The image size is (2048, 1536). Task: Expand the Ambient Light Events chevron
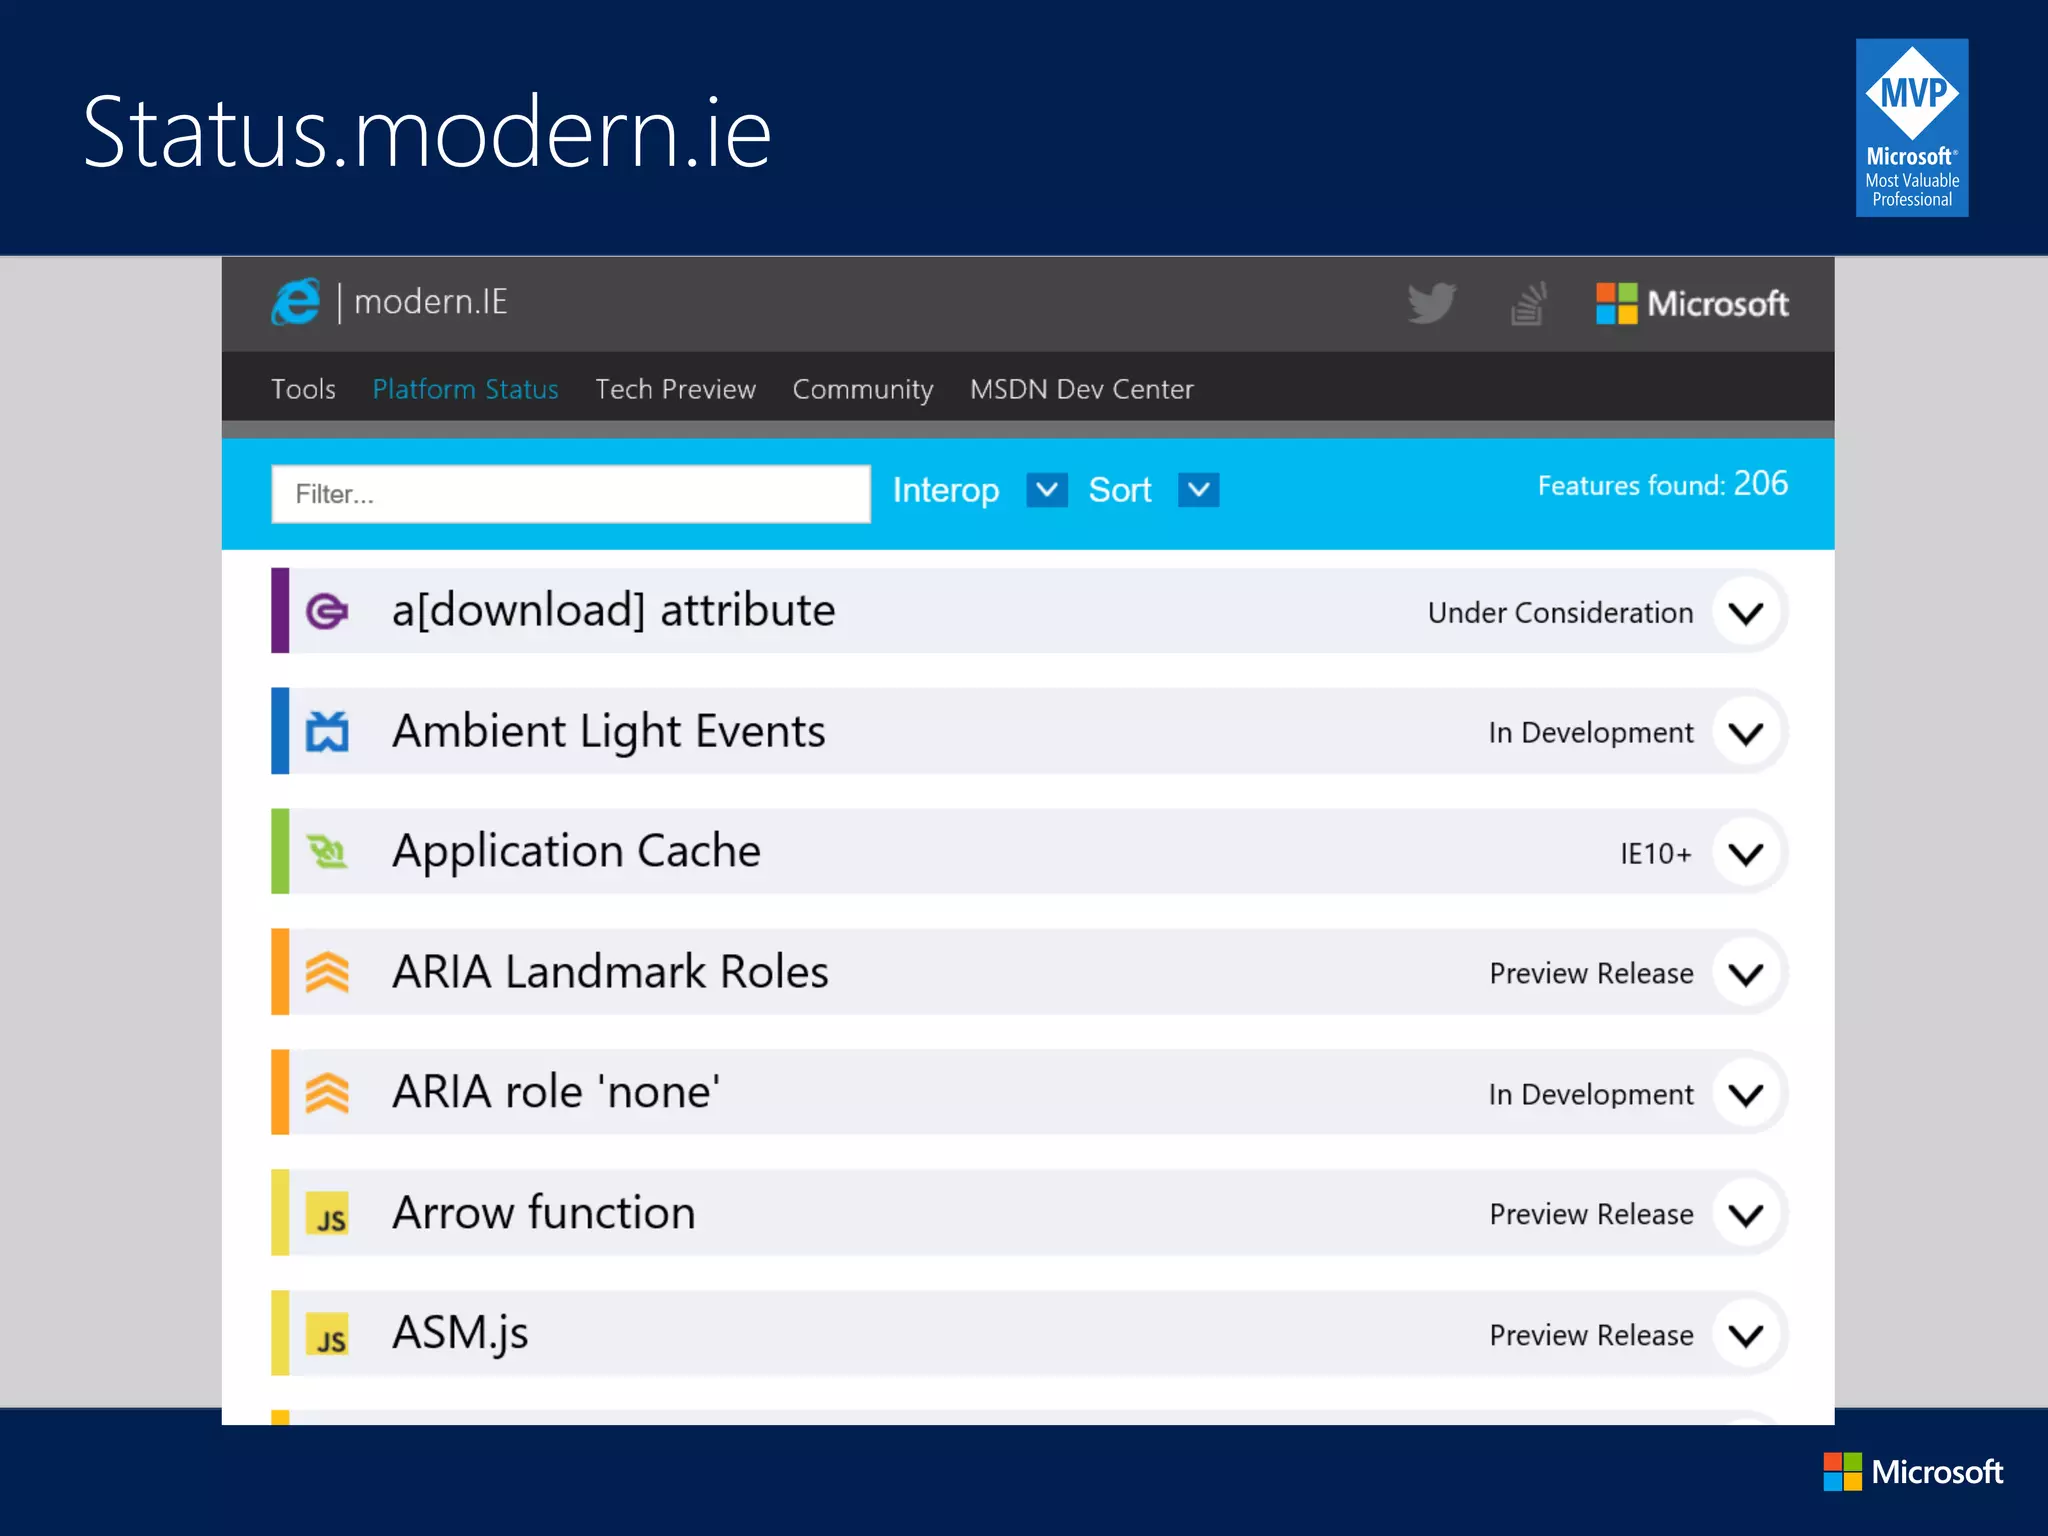(1746, 733)
